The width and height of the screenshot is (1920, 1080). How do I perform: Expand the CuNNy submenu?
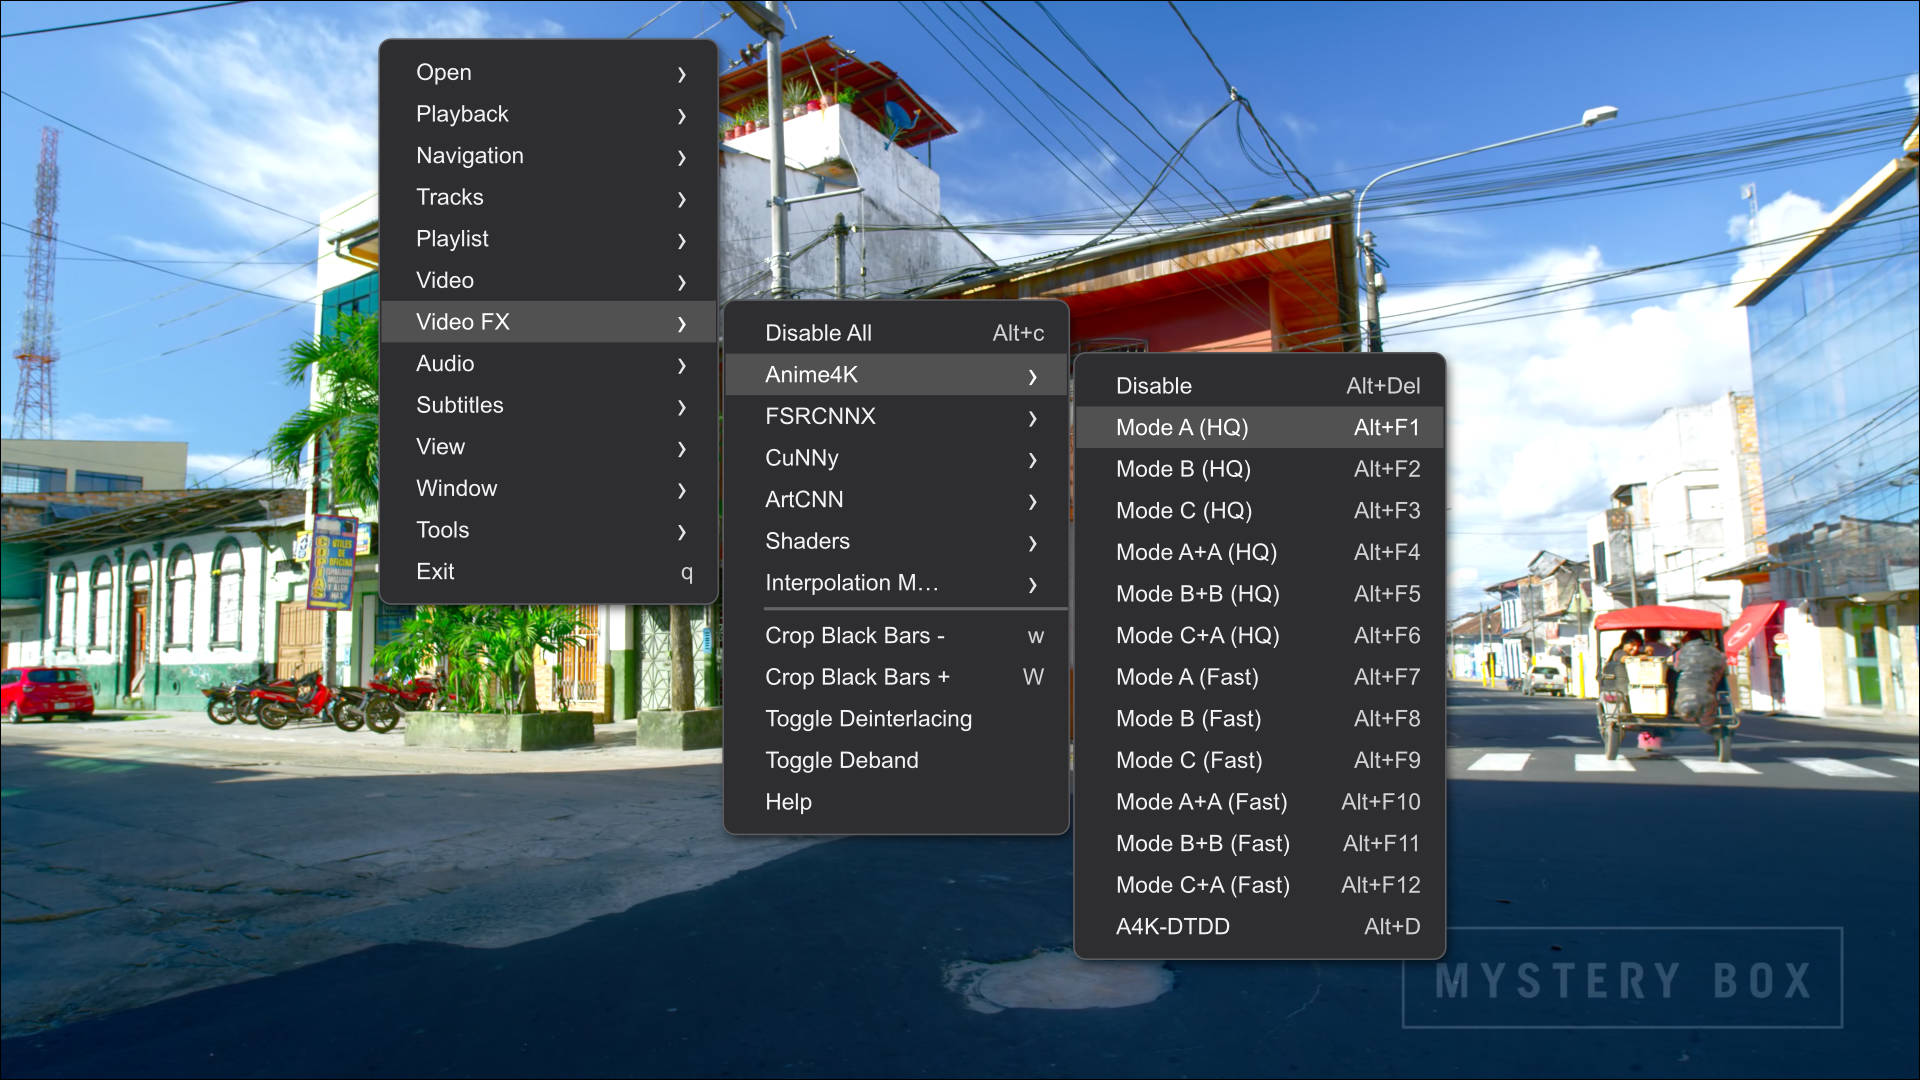click(x=896, y=458)
